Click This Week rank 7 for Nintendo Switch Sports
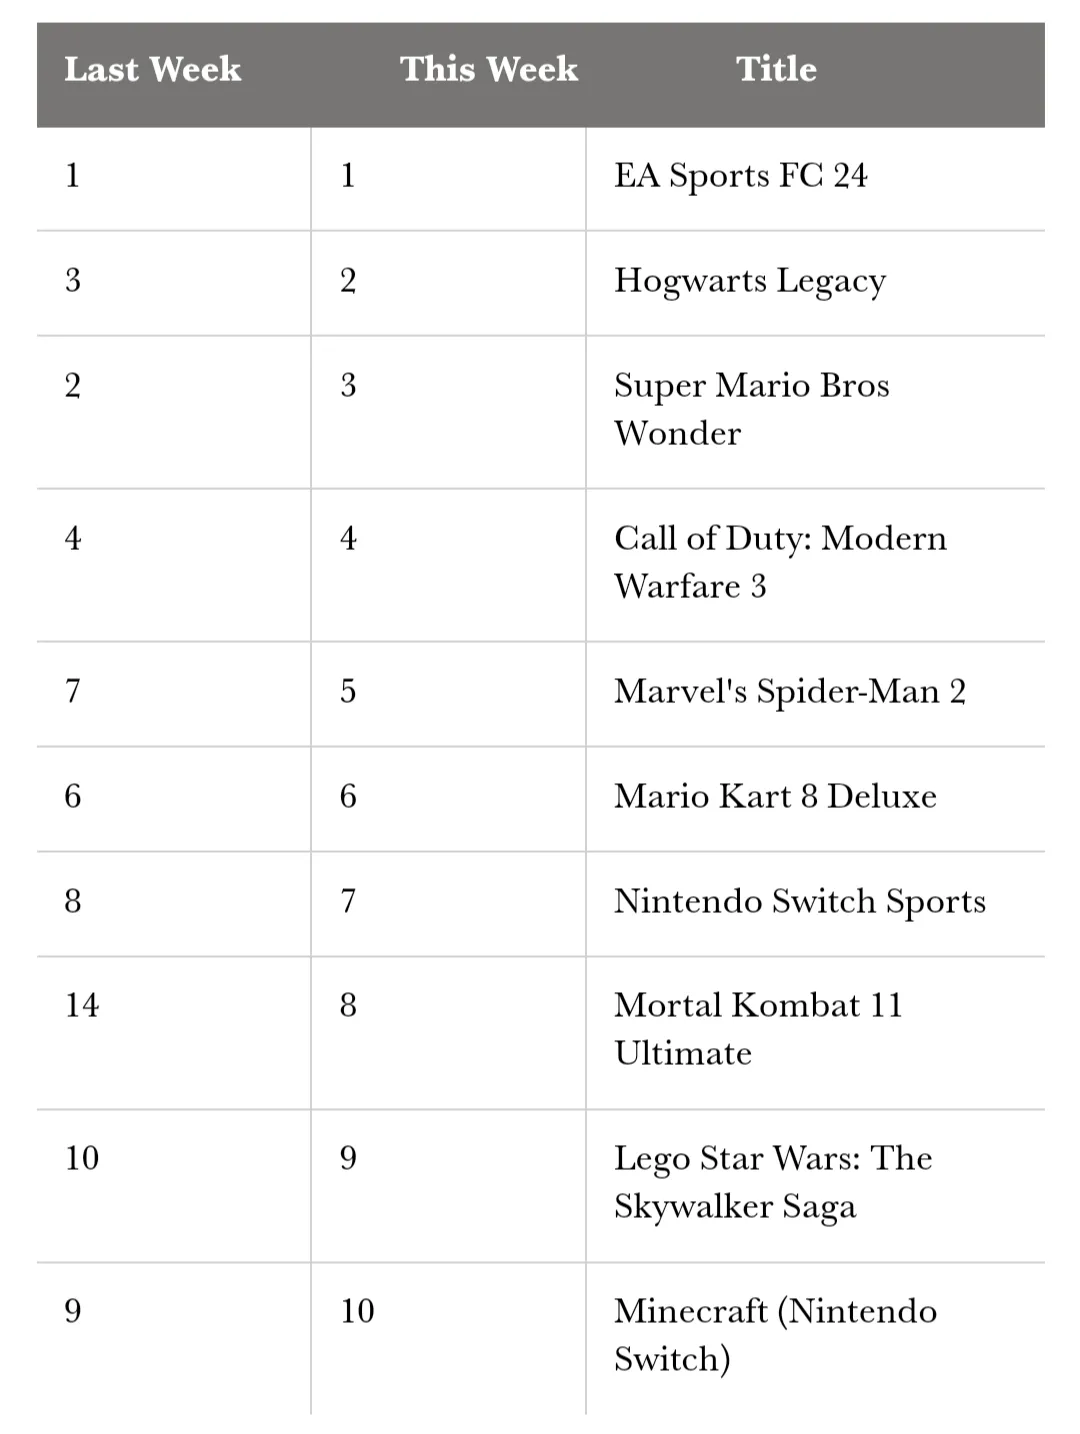 [x=348, y=902]
